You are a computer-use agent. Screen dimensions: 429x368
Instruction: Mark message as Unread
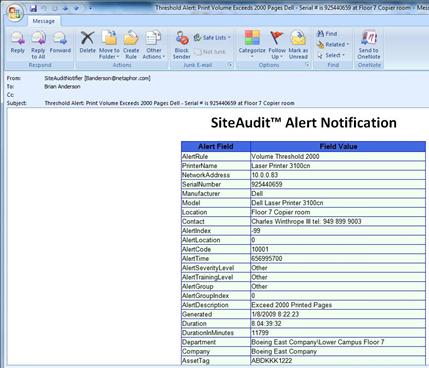[x=298, y=45]
